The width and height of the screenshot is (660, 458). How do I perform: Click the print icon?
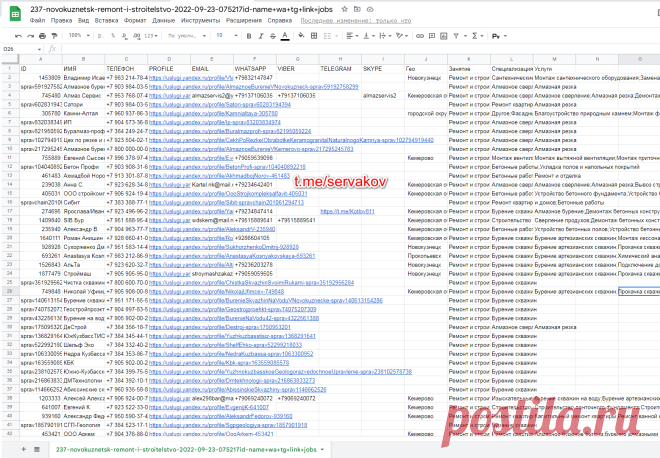(42, 36)
